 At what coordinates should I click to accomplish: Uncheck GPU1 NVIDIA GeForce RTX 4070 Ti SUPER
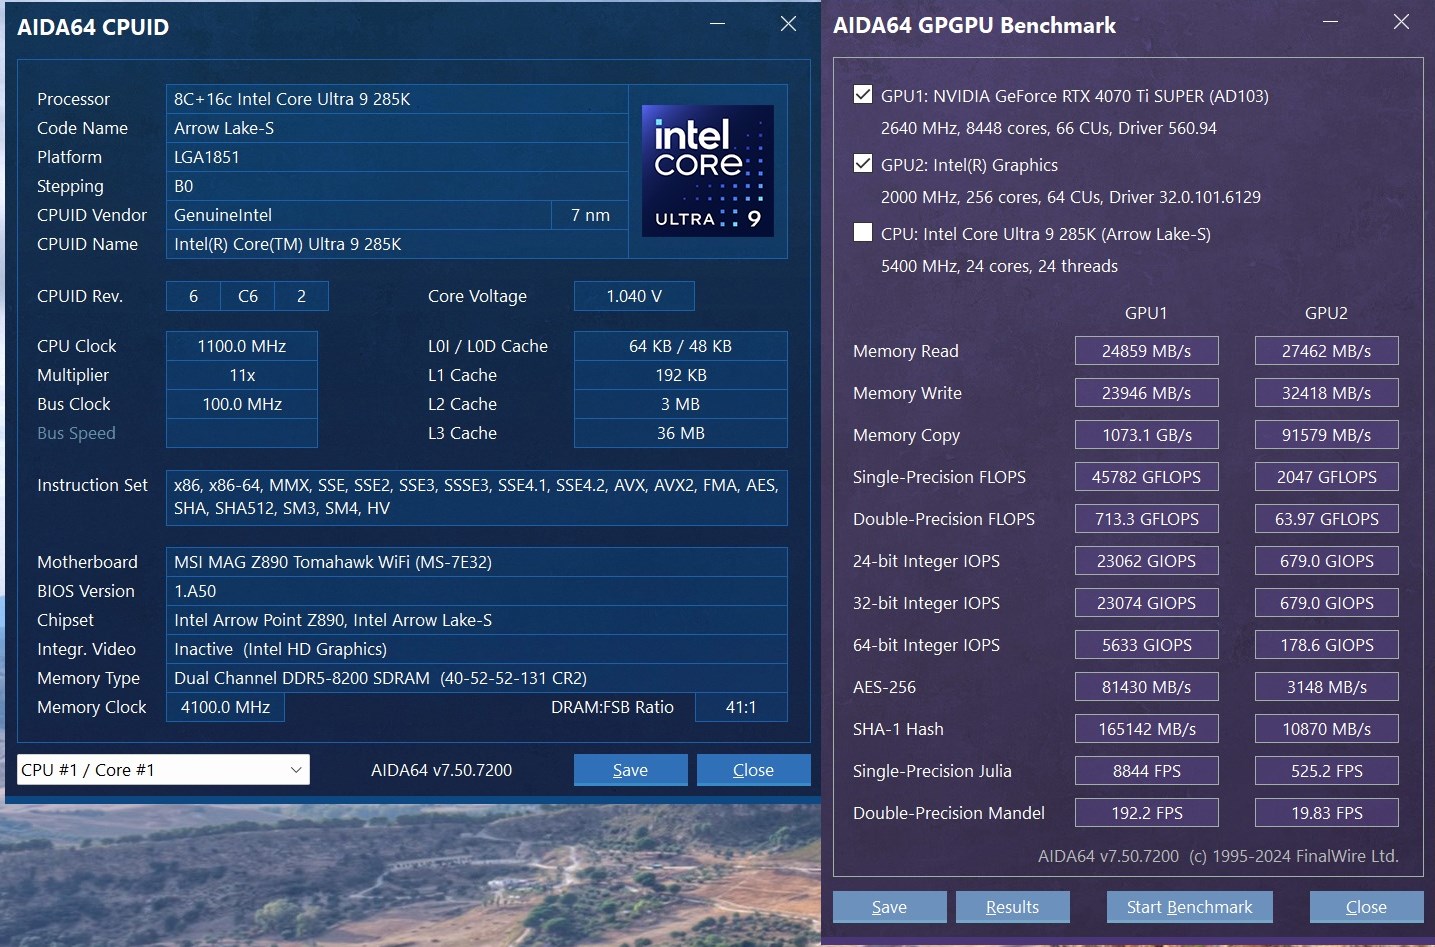click(x=863, y=95)
